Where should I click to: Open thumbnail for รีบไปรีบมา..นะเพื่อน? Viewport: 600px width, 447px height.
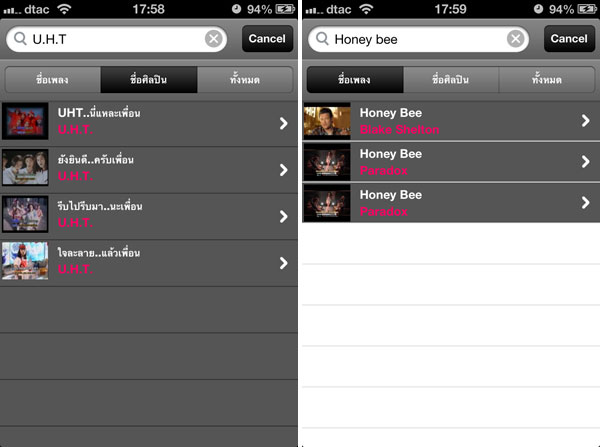coord(25,214)
